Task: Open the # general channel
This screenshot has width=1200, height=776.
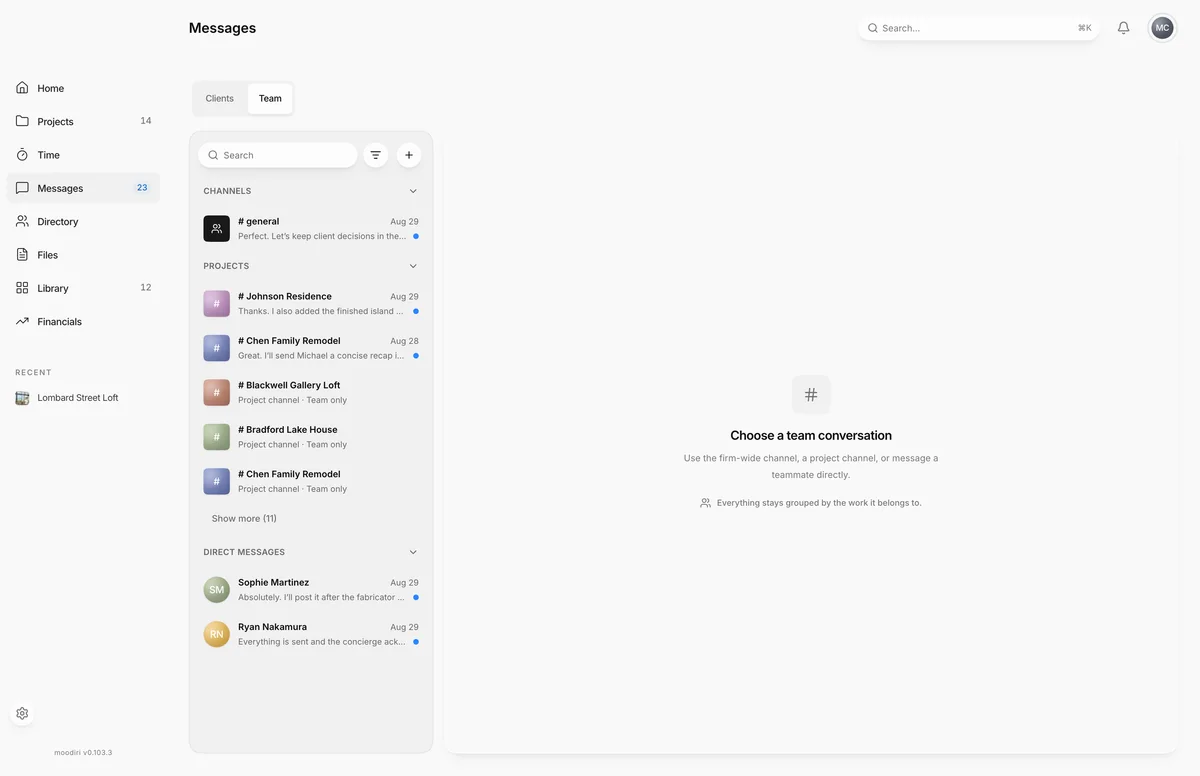Action: [311, 229]
